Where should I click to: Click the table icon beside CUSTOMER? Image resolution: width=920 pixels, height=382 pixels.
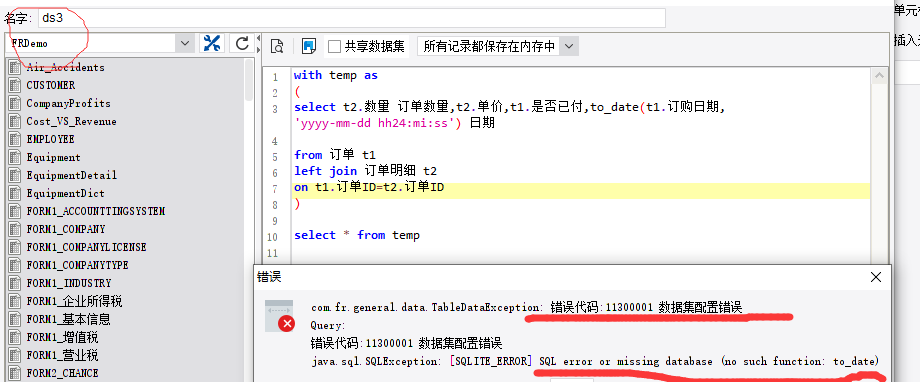(15, 85)
